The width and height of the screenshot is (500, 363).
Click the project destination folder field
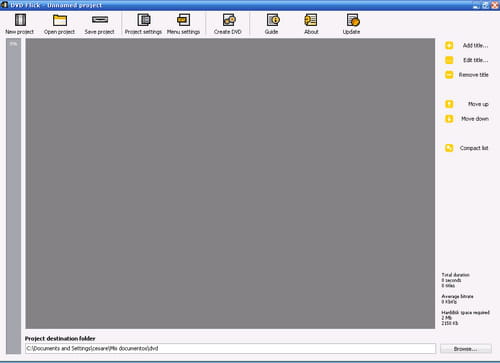tap(230, 348)
